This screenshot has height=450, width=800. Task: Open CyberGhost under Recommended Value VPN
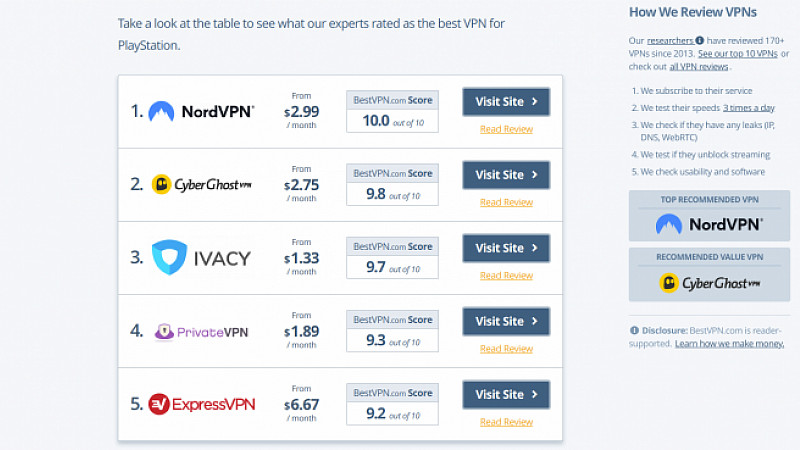pos(709,283)
